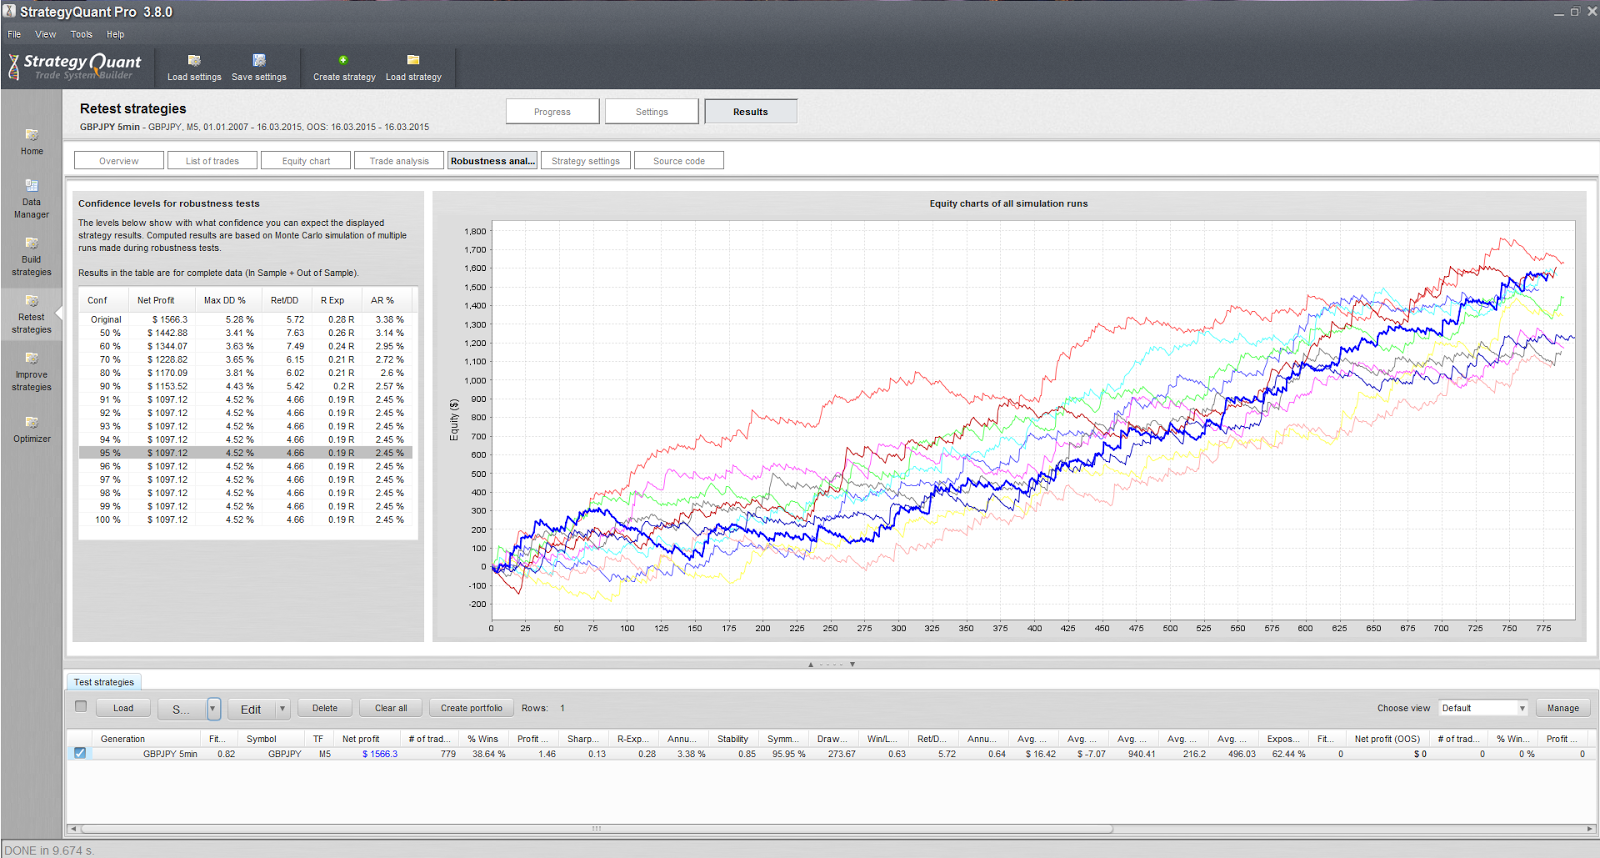Click the Create portfolio button
Screen dimensions: 1600x858
472,708
